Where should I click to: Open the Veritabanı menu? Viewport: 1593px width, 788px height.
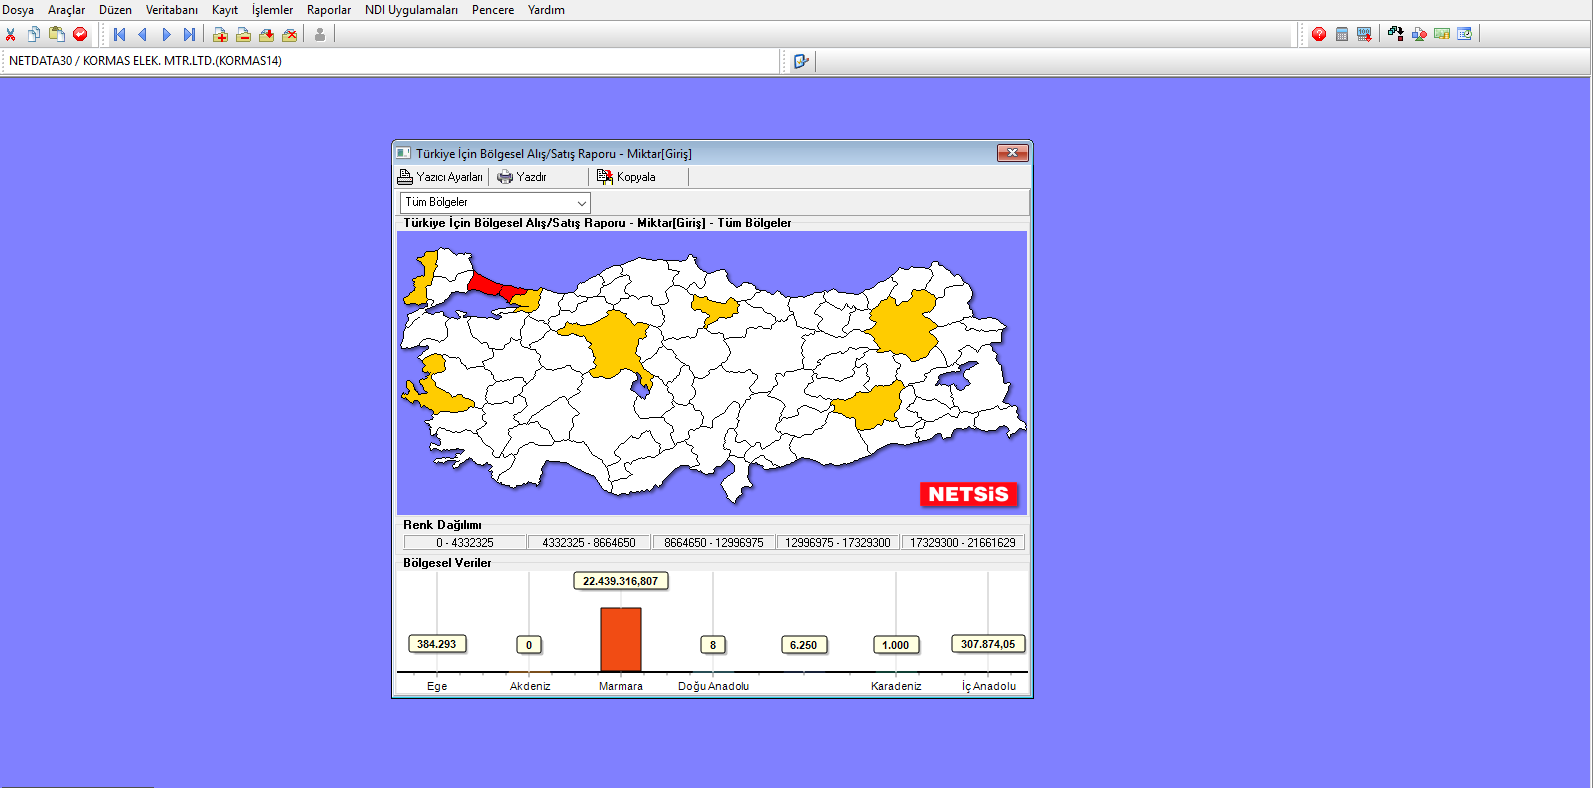click(x=172, y=10)
